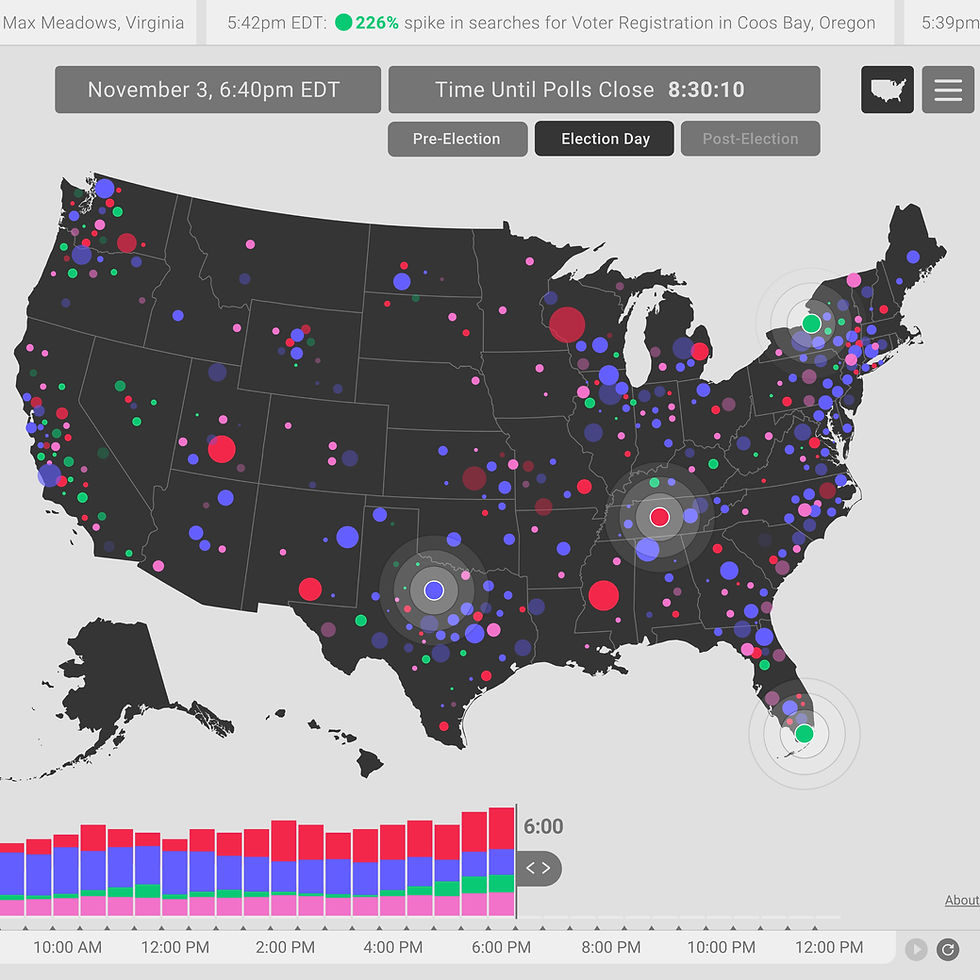Click the timeline play button
980x980 pixels.
coord(916,949)
